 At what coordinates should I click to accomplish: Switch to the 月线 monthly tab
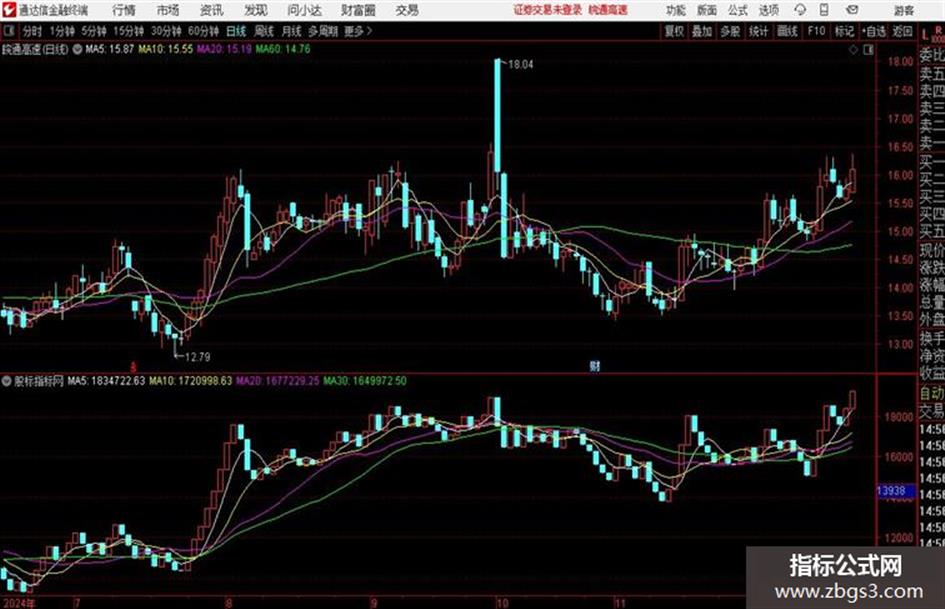coord(291,31)
